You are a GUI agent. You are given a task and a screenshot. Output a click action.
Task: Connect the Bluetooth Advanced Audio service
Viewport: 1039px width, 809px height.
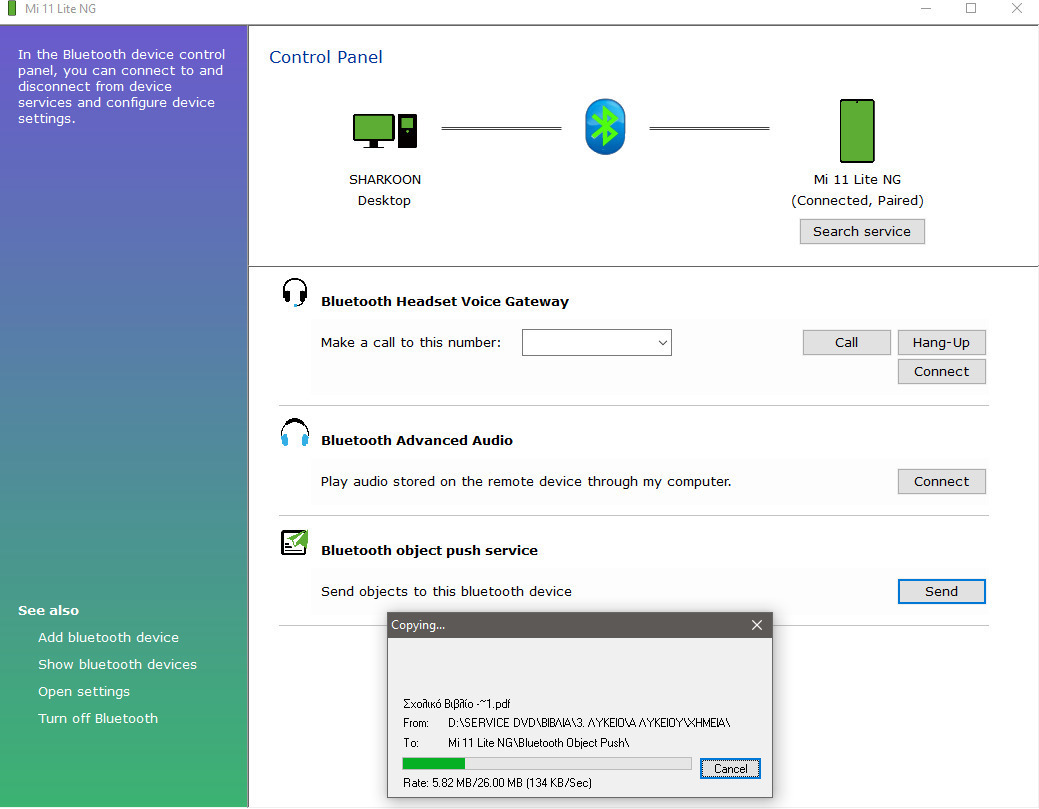coord(941,482)
